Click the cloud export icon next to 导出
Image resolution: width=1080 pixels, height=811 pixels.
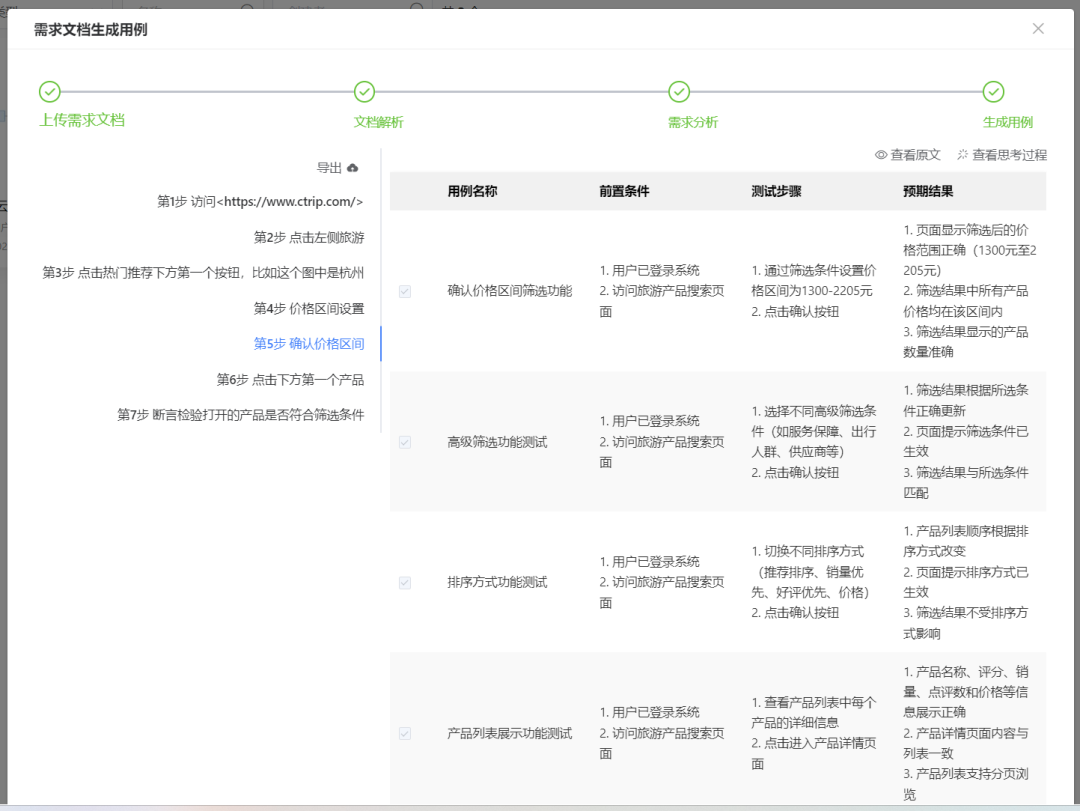click(353, 168)
